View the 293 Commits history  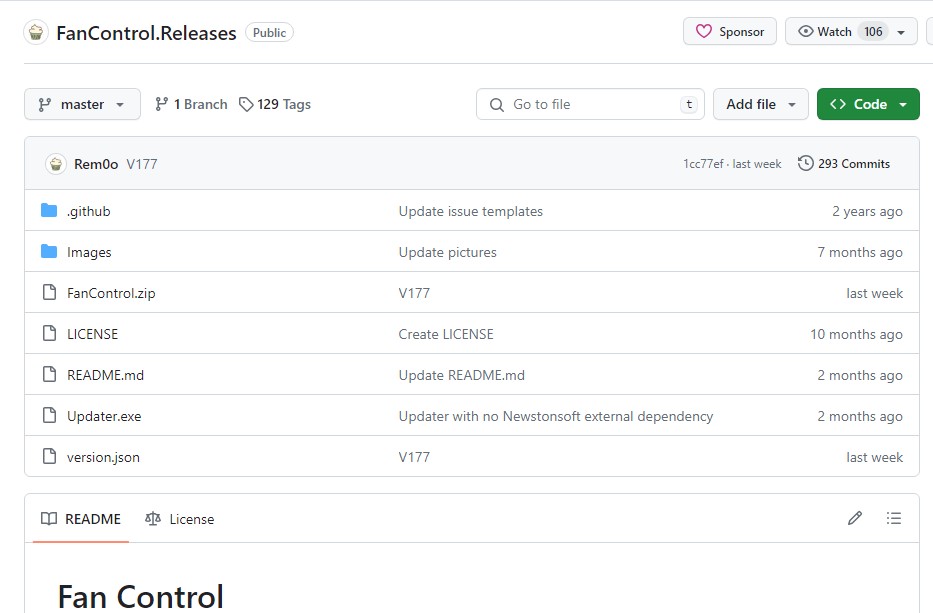[x=844, y=164]
